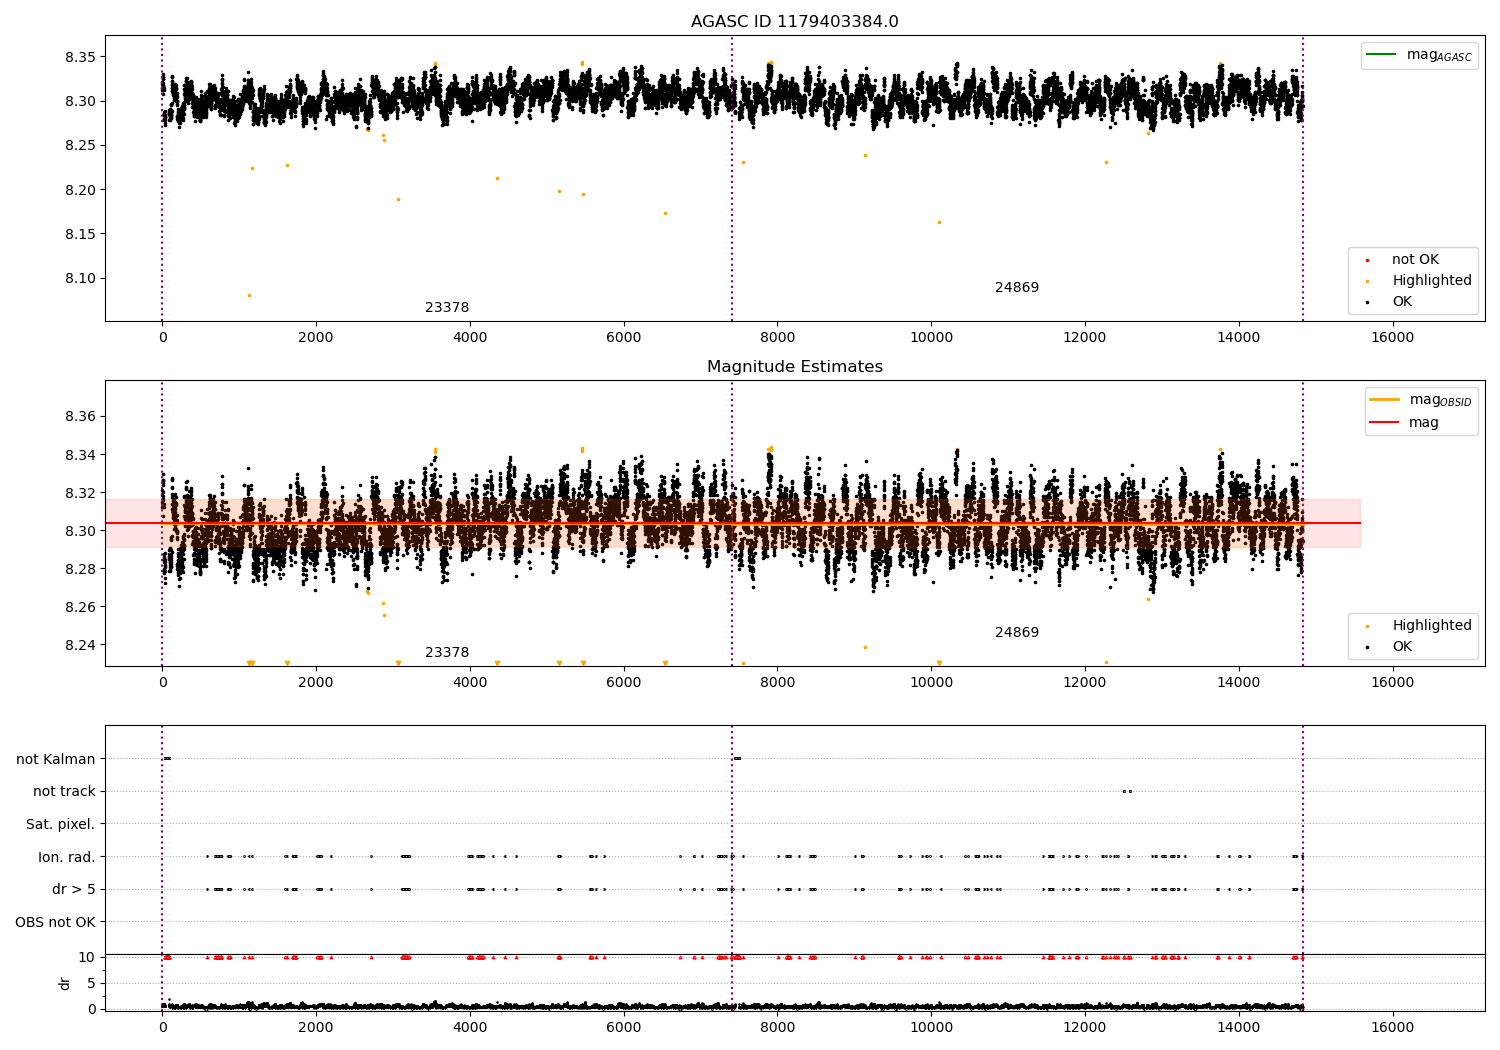Click the 8000 x-axis tick under middle plot
The width and height of the screenshot is (1500, 1050).
778,683
